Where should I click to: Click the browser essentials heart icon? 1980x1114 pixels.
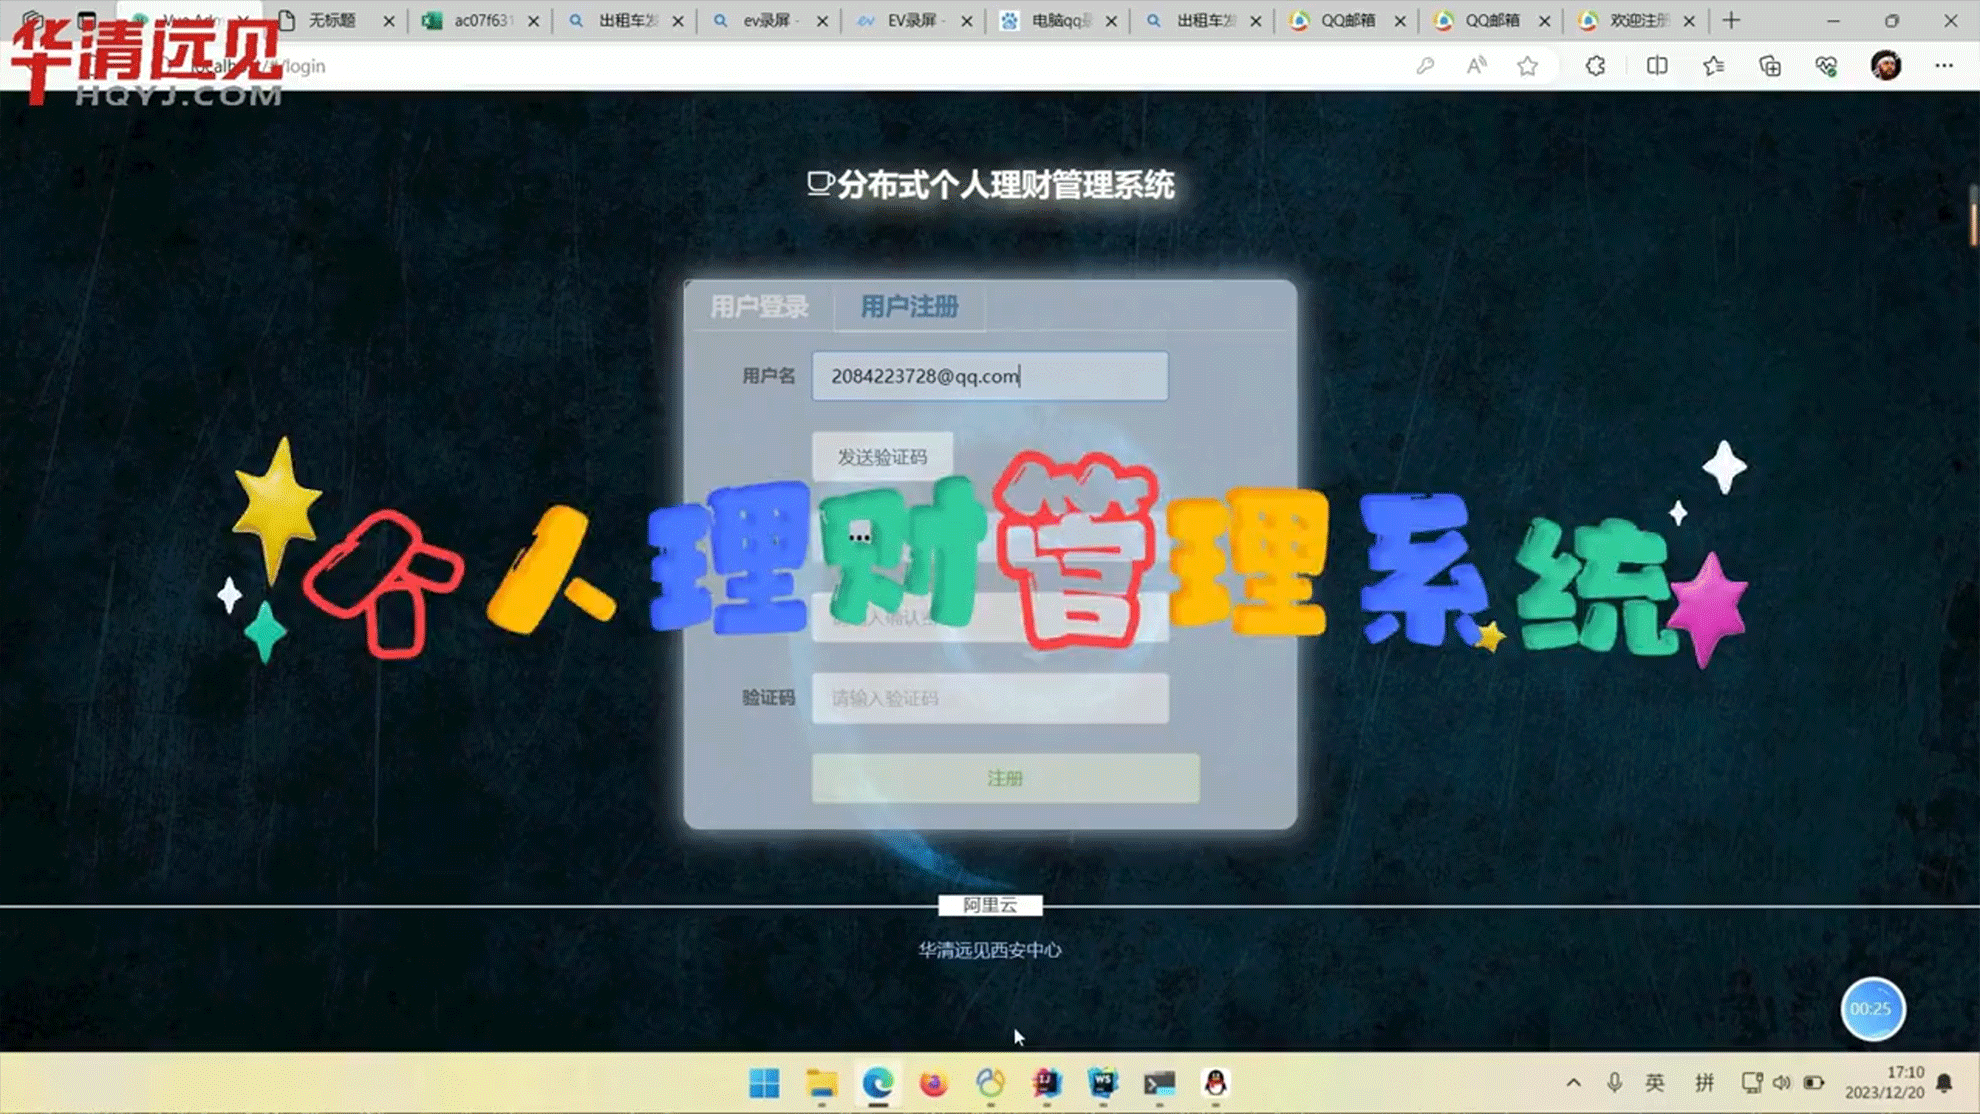click(x=1826, y=66)
